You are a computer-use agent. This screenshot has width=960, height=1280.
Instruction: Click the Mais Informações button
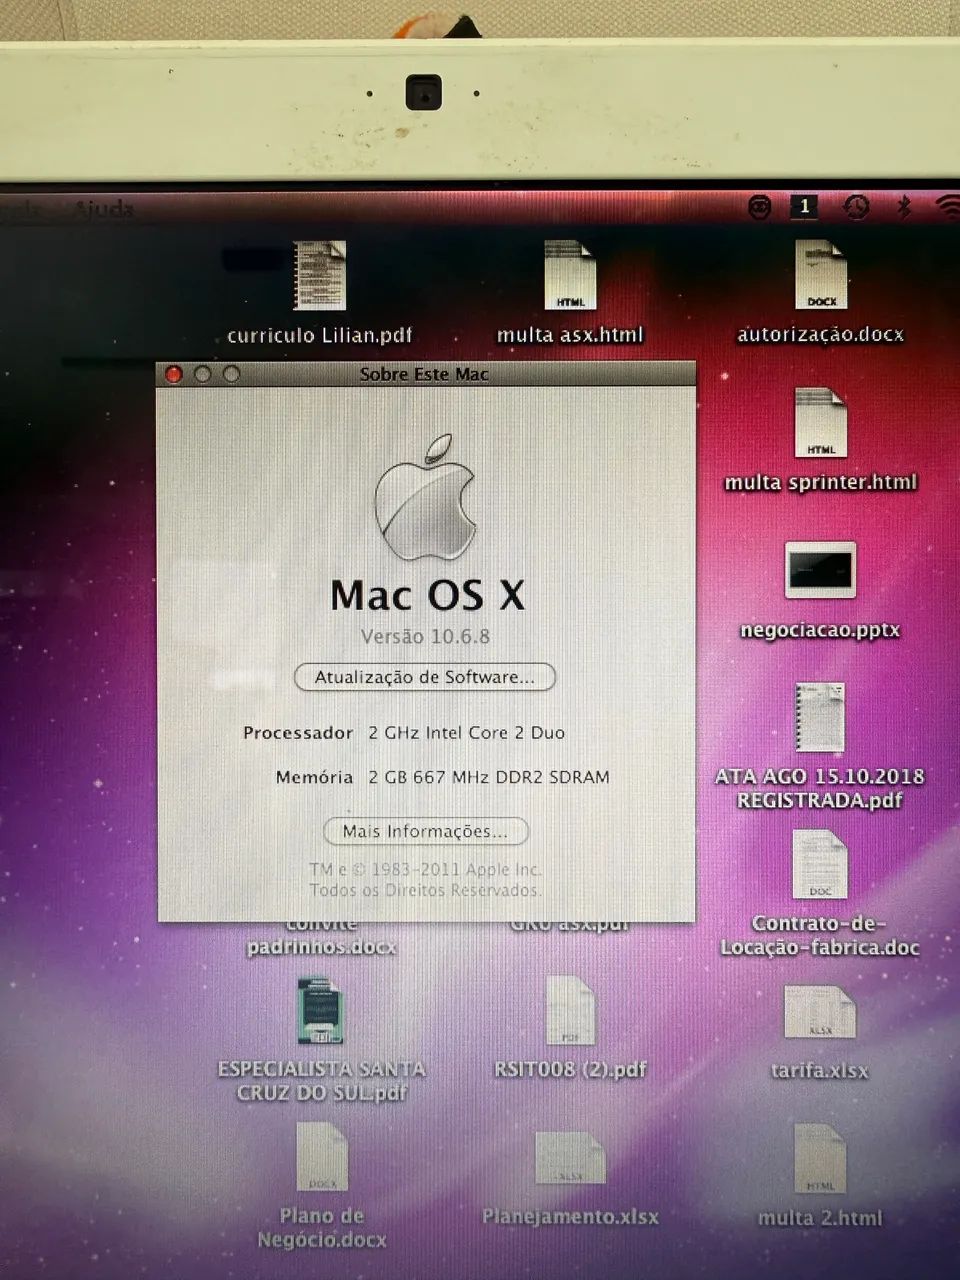coord(425,831)
